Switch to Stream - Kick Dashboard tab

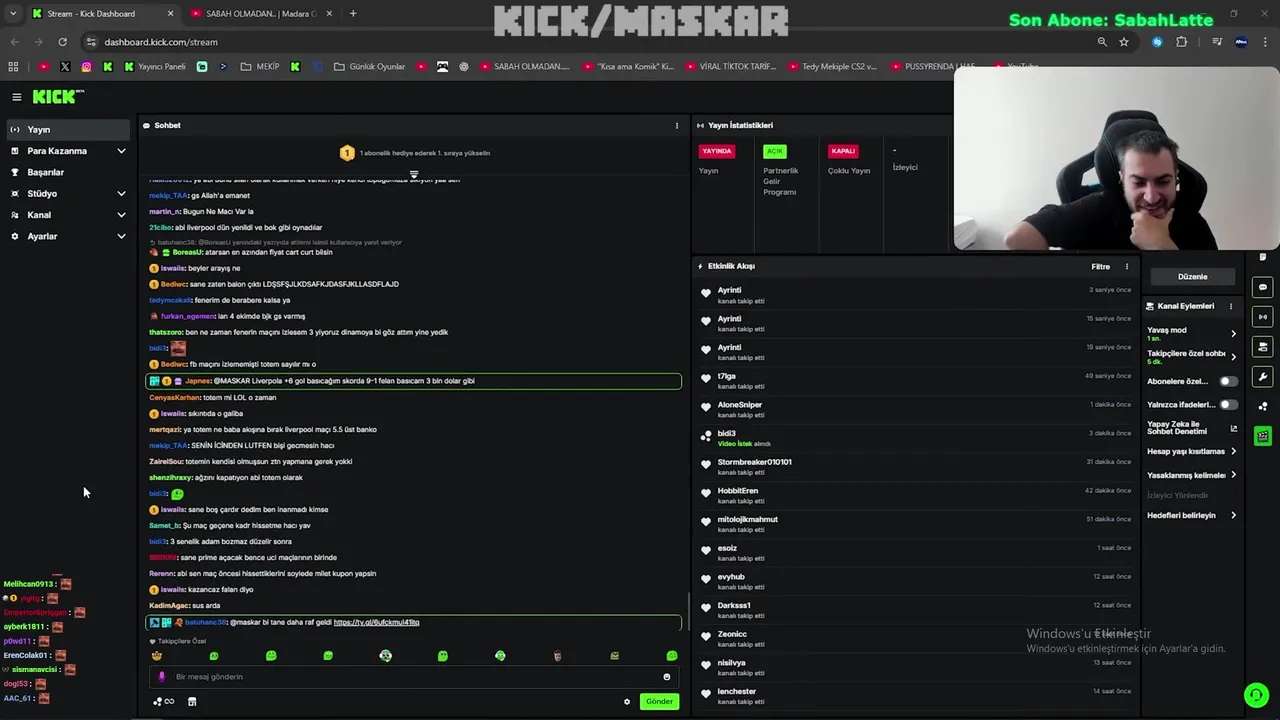point(102,14)
